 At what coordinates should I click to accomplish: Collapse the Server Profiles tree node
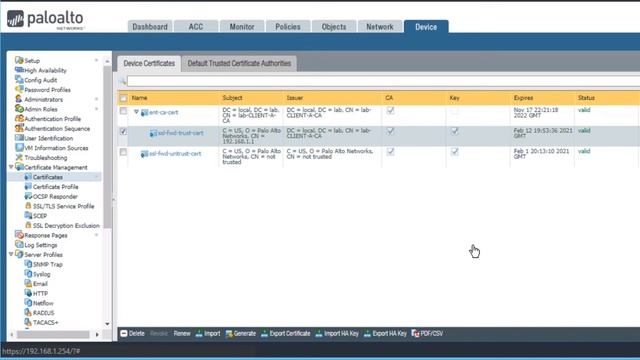click(11, 254)
